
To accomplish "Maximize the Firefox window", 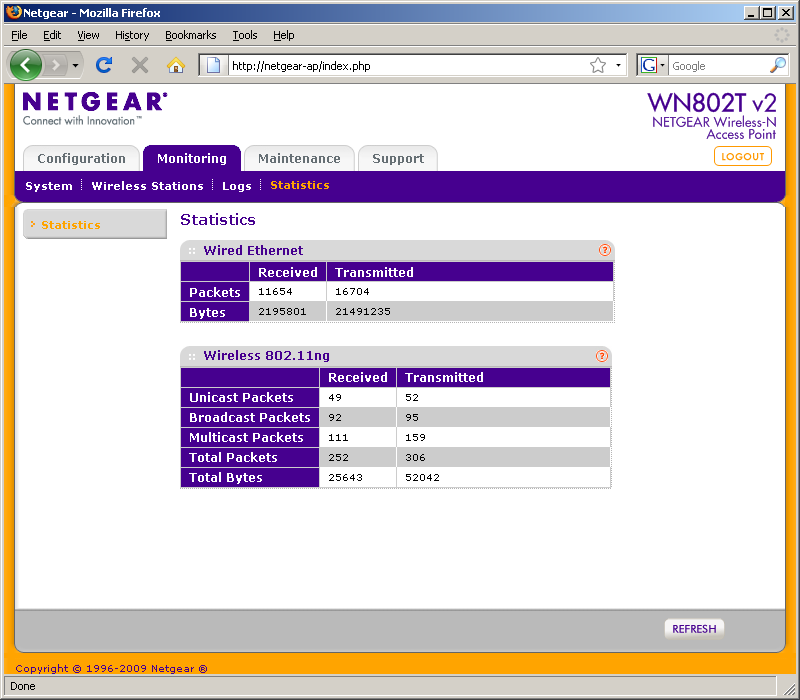I will [767, 13].
